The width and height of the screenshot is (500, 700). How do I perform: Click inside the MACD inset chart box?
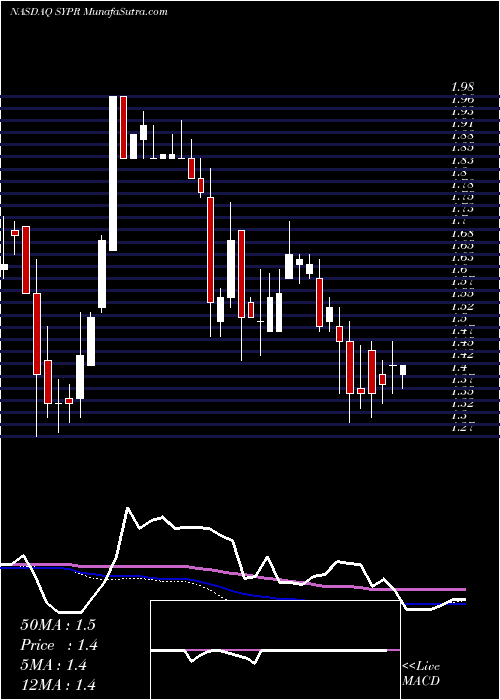point(275,650)
